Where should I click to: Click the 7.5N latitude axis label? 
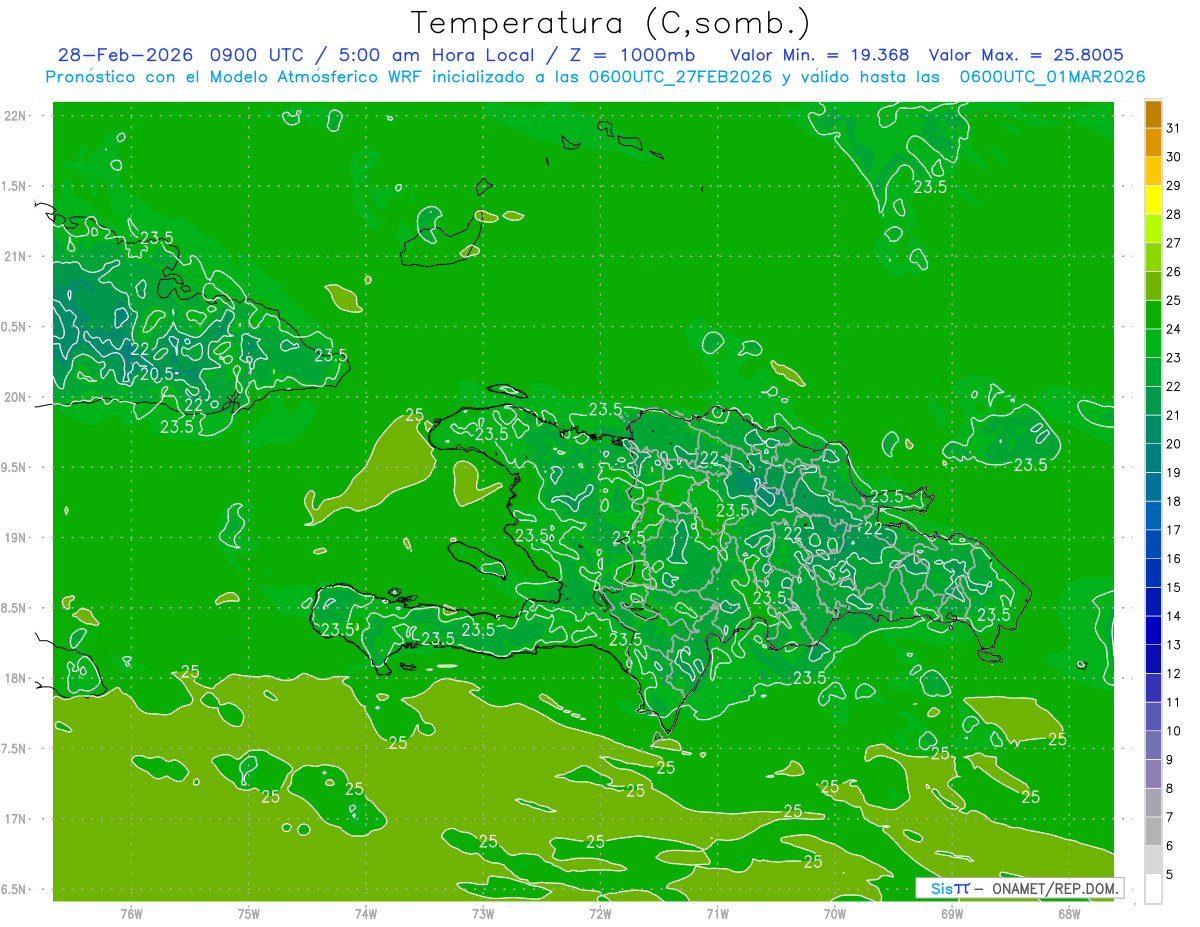(15, 749)
